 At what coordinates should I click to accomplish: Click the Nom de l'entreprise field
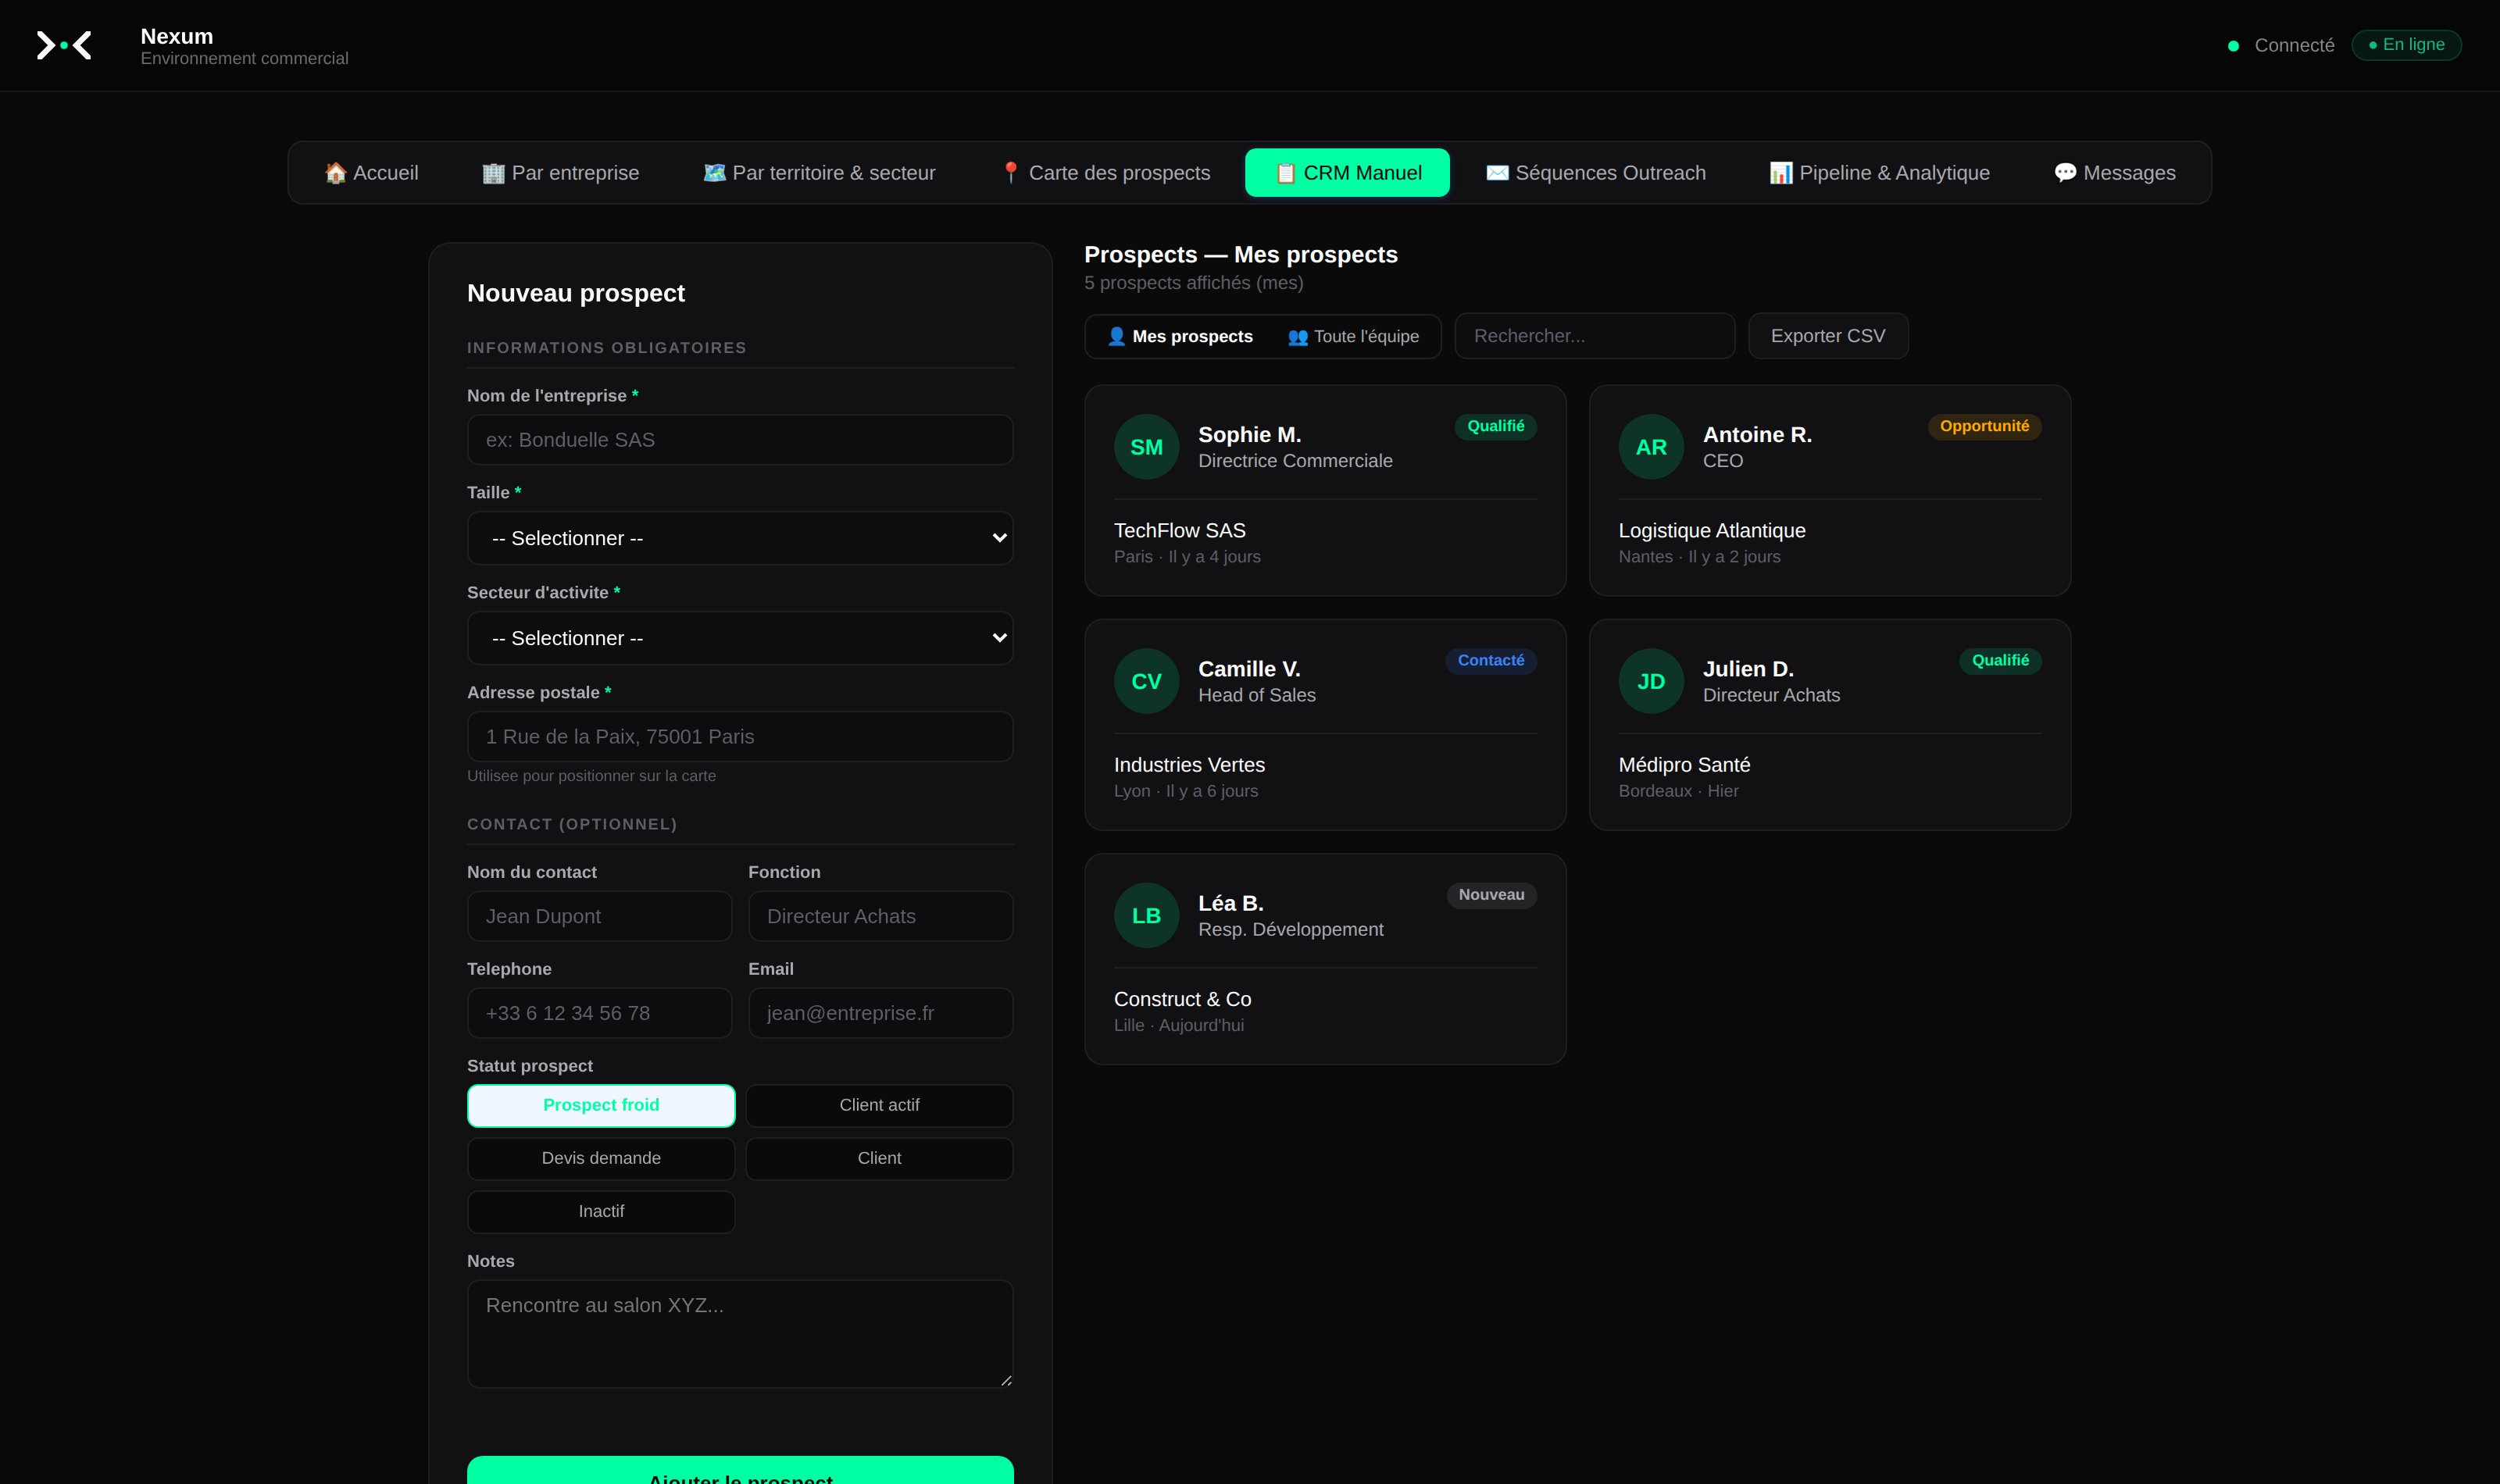(740, 440)
